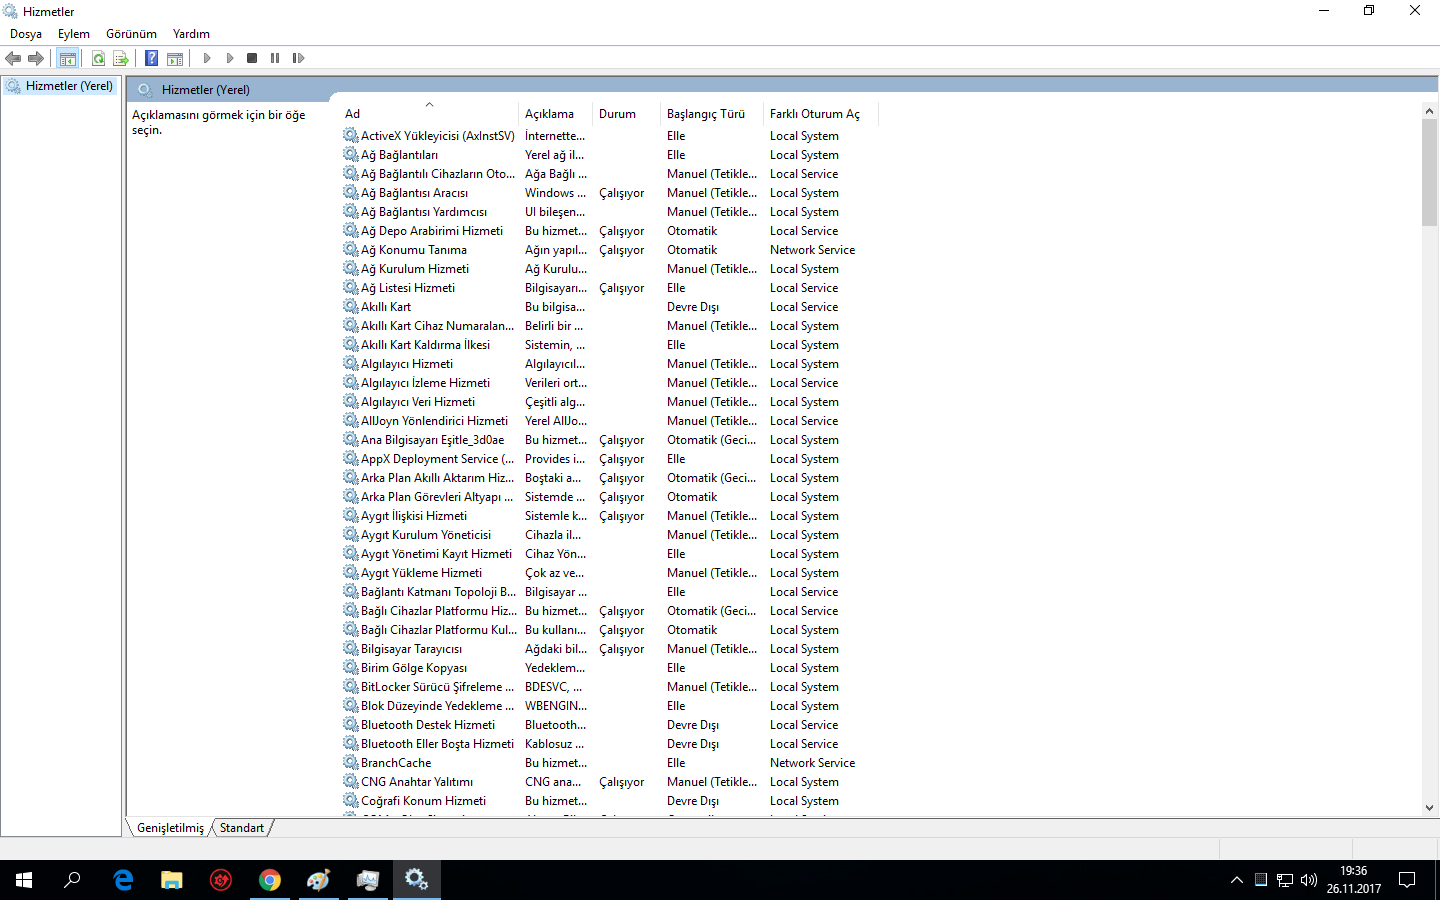Pause the service with the pause icon
Viewport: 1440px width, 900px height.
tap(275, 58)
